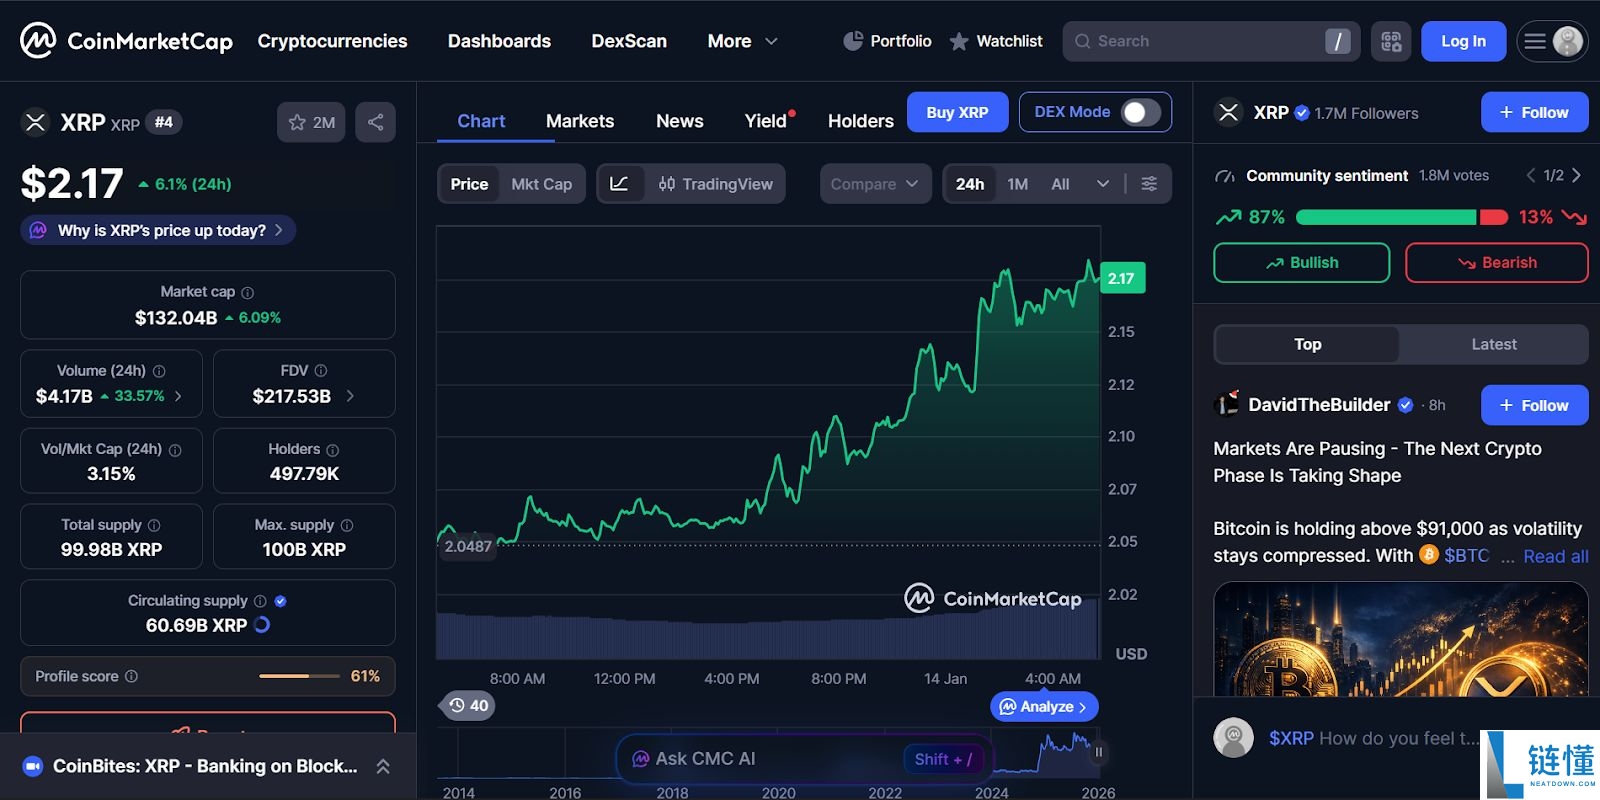Viewport: 1600px width, 800px height.
Task: Switch chart to Mkt Cap
Action: pyautogui.click(x=542, y=184)
